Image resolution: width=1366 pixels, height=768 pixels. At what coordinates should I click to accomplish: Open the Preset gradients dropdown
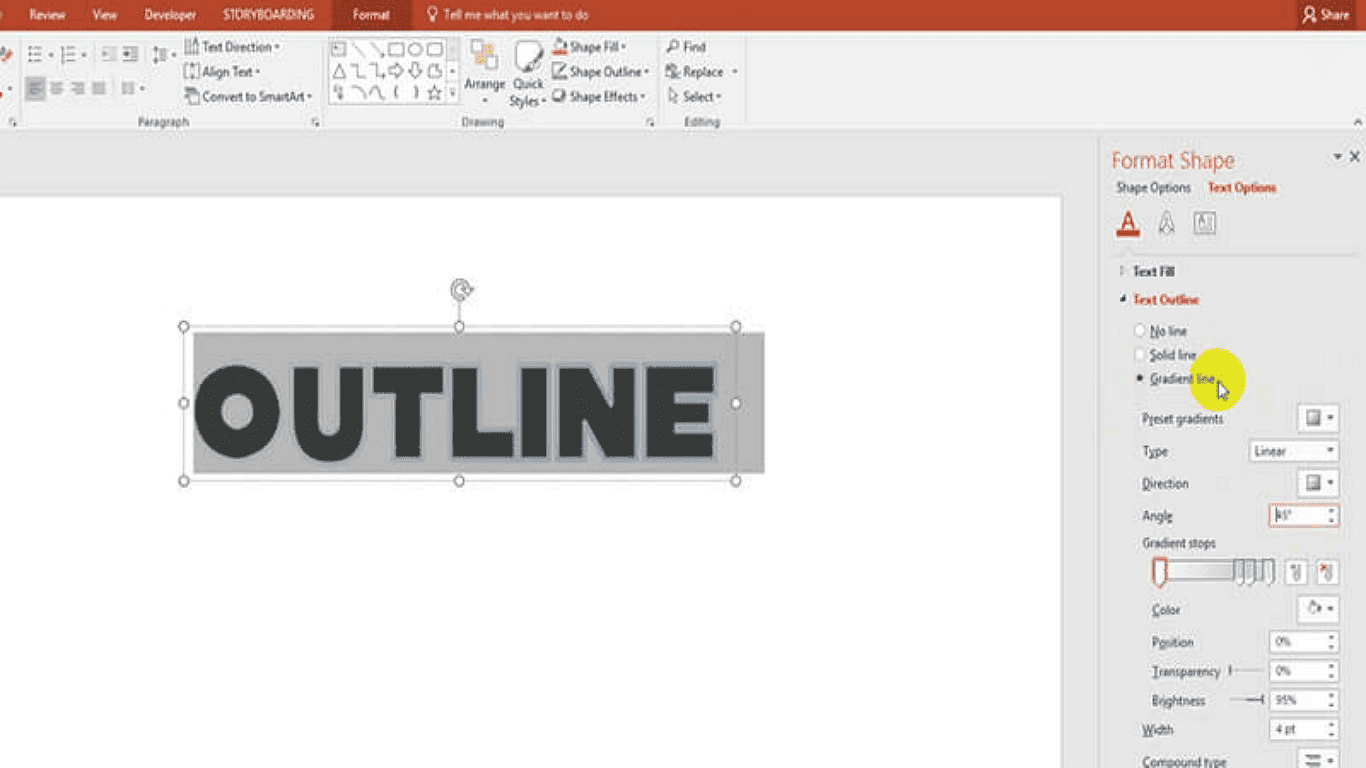tap(1318, 418)
